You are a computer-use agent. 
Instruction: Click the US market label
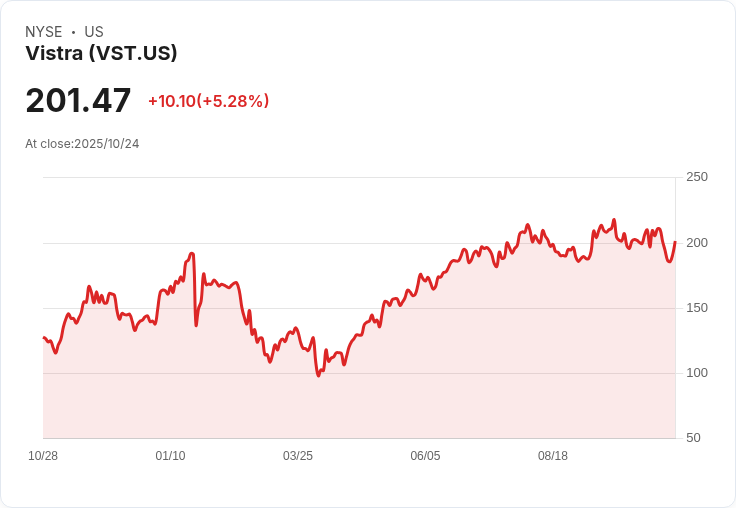(94, 32)
